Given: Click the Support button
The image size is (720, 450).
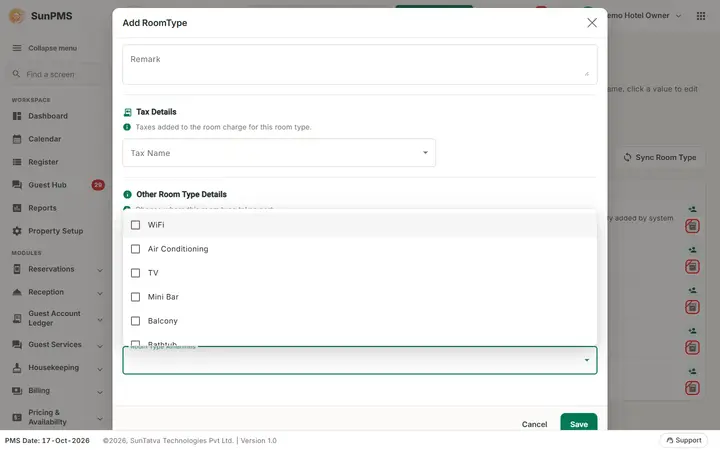Looking at the screenshot, I should click(x=684, y=440).
